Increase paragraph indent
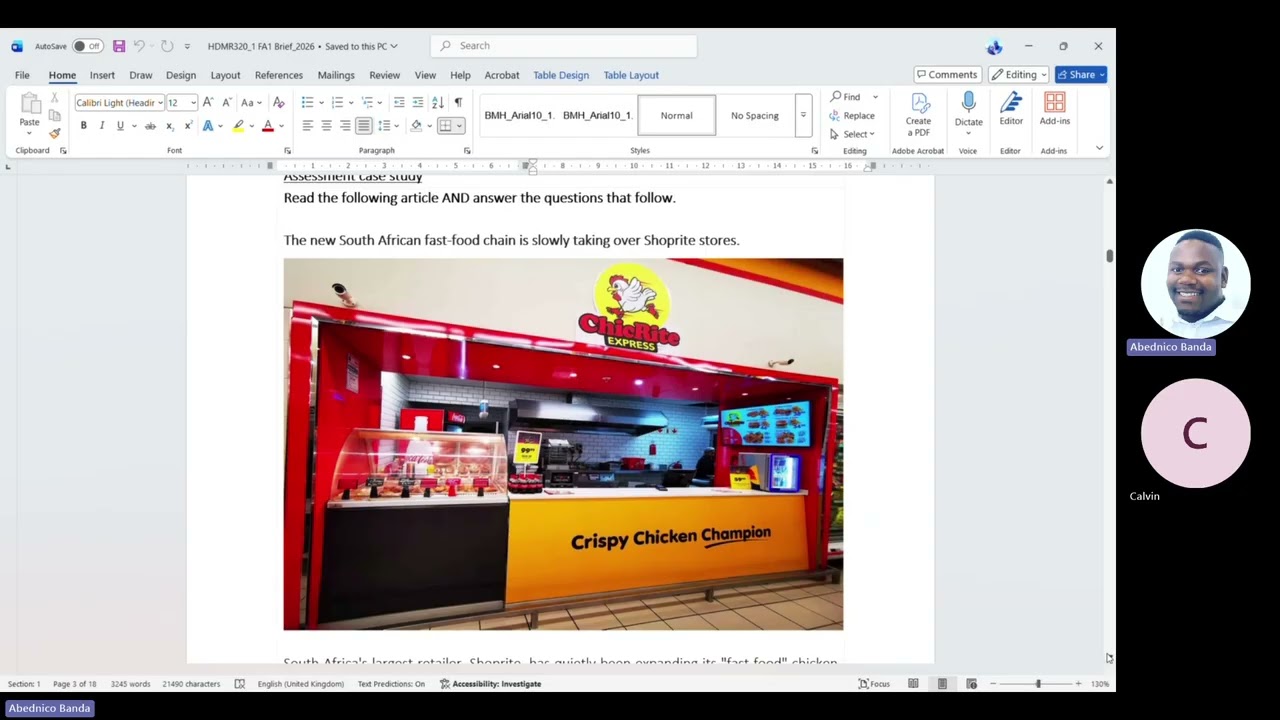The height and width of the screenshot is (720, 1280). 418,102
